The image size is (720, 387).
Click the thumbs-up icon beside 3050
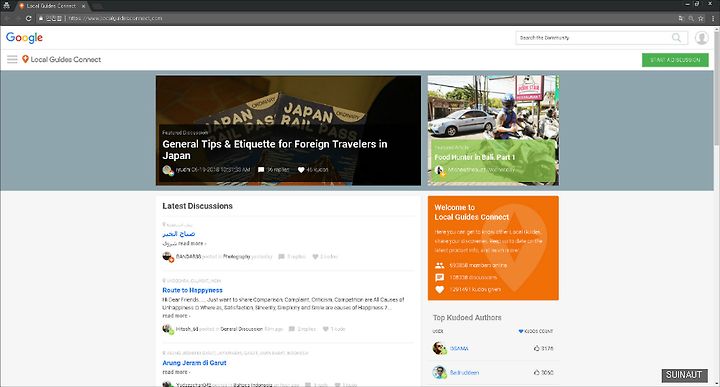536,372
